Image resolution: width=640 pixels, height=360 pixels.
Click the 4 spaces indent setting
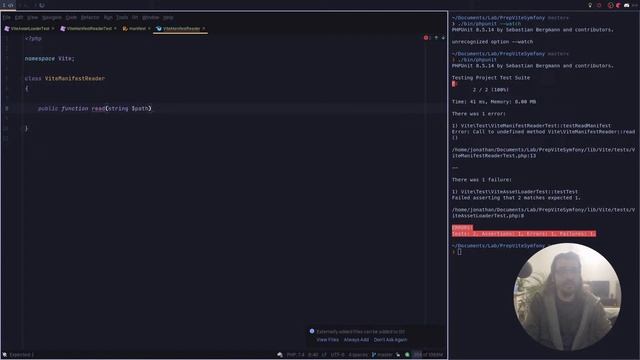pos(358,355)
